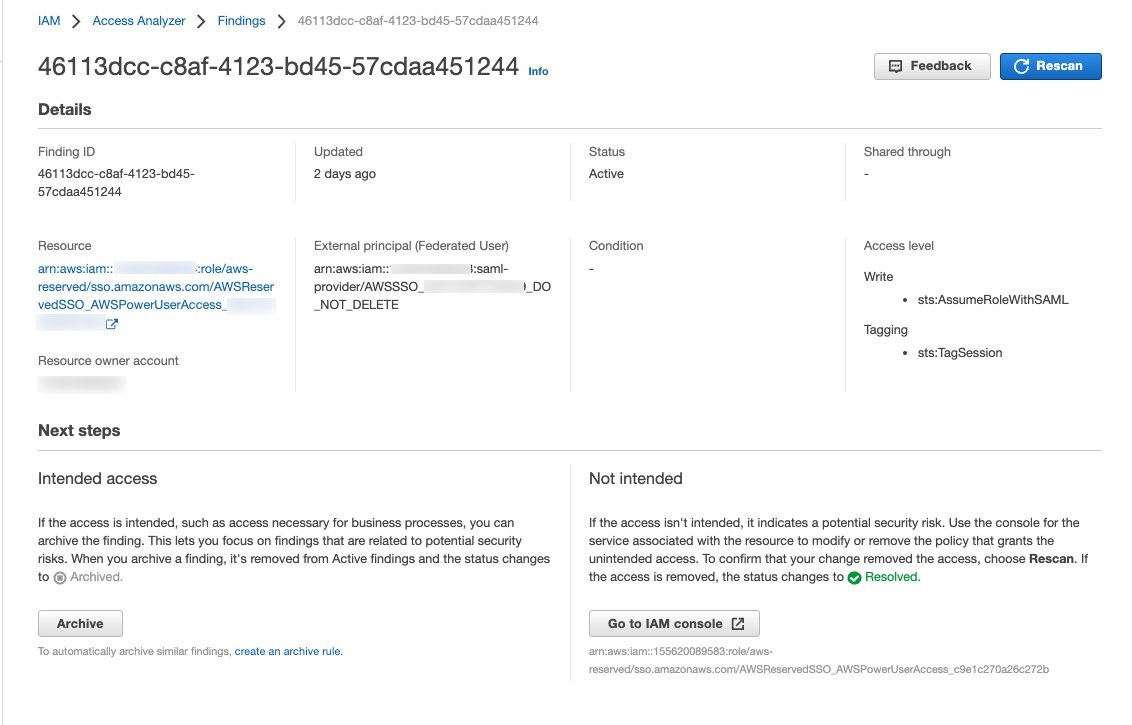Open the Info link next to the finding title
Image resolution: width=1132 pixels, height=725 pixels.
pos(538,71)
